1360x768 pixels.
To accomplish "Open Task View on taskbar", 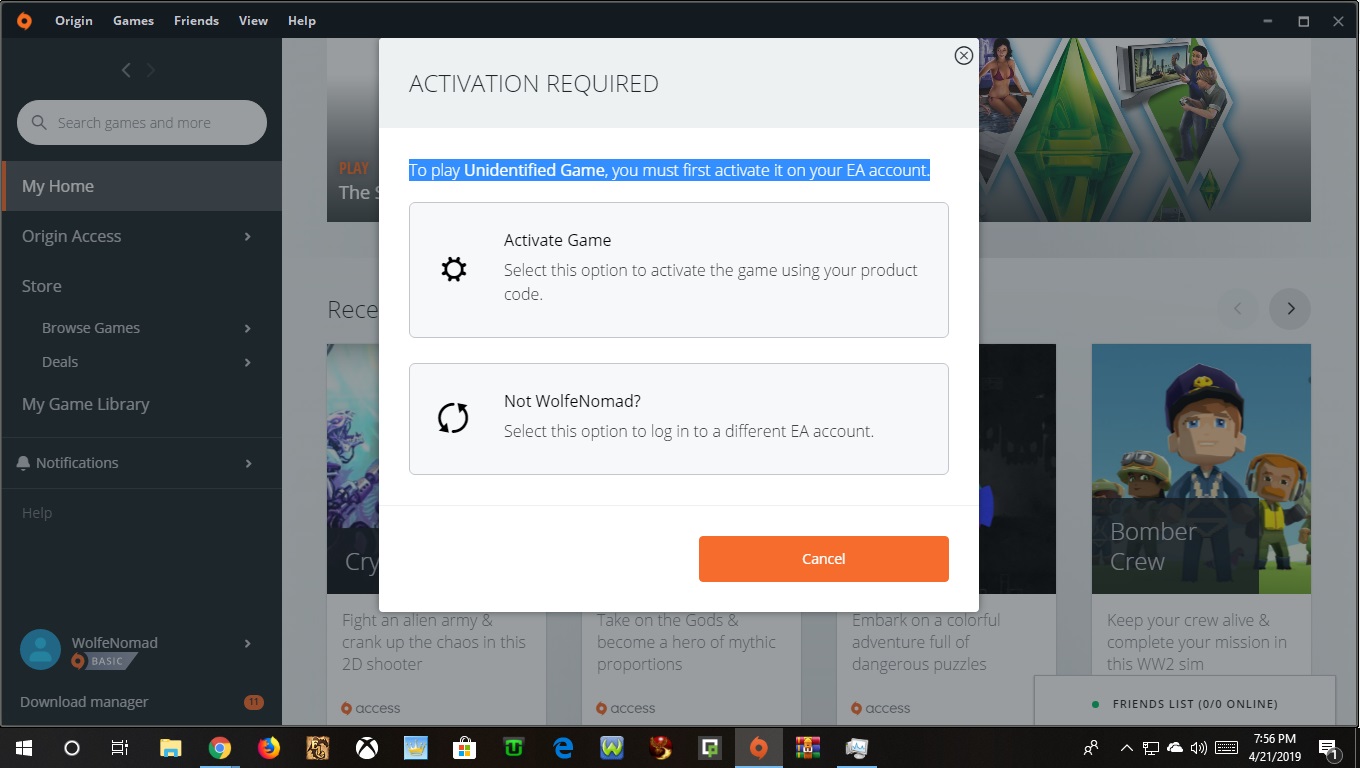I will pos(120,747).
